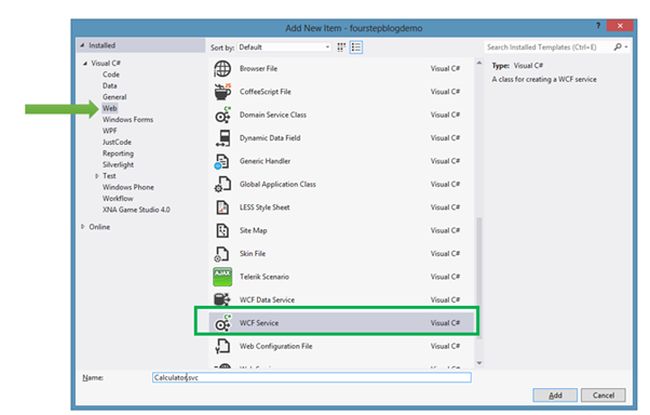This screenshot has width=650, height=415.
Task: Select the General category
Action: tap(115, 97)
